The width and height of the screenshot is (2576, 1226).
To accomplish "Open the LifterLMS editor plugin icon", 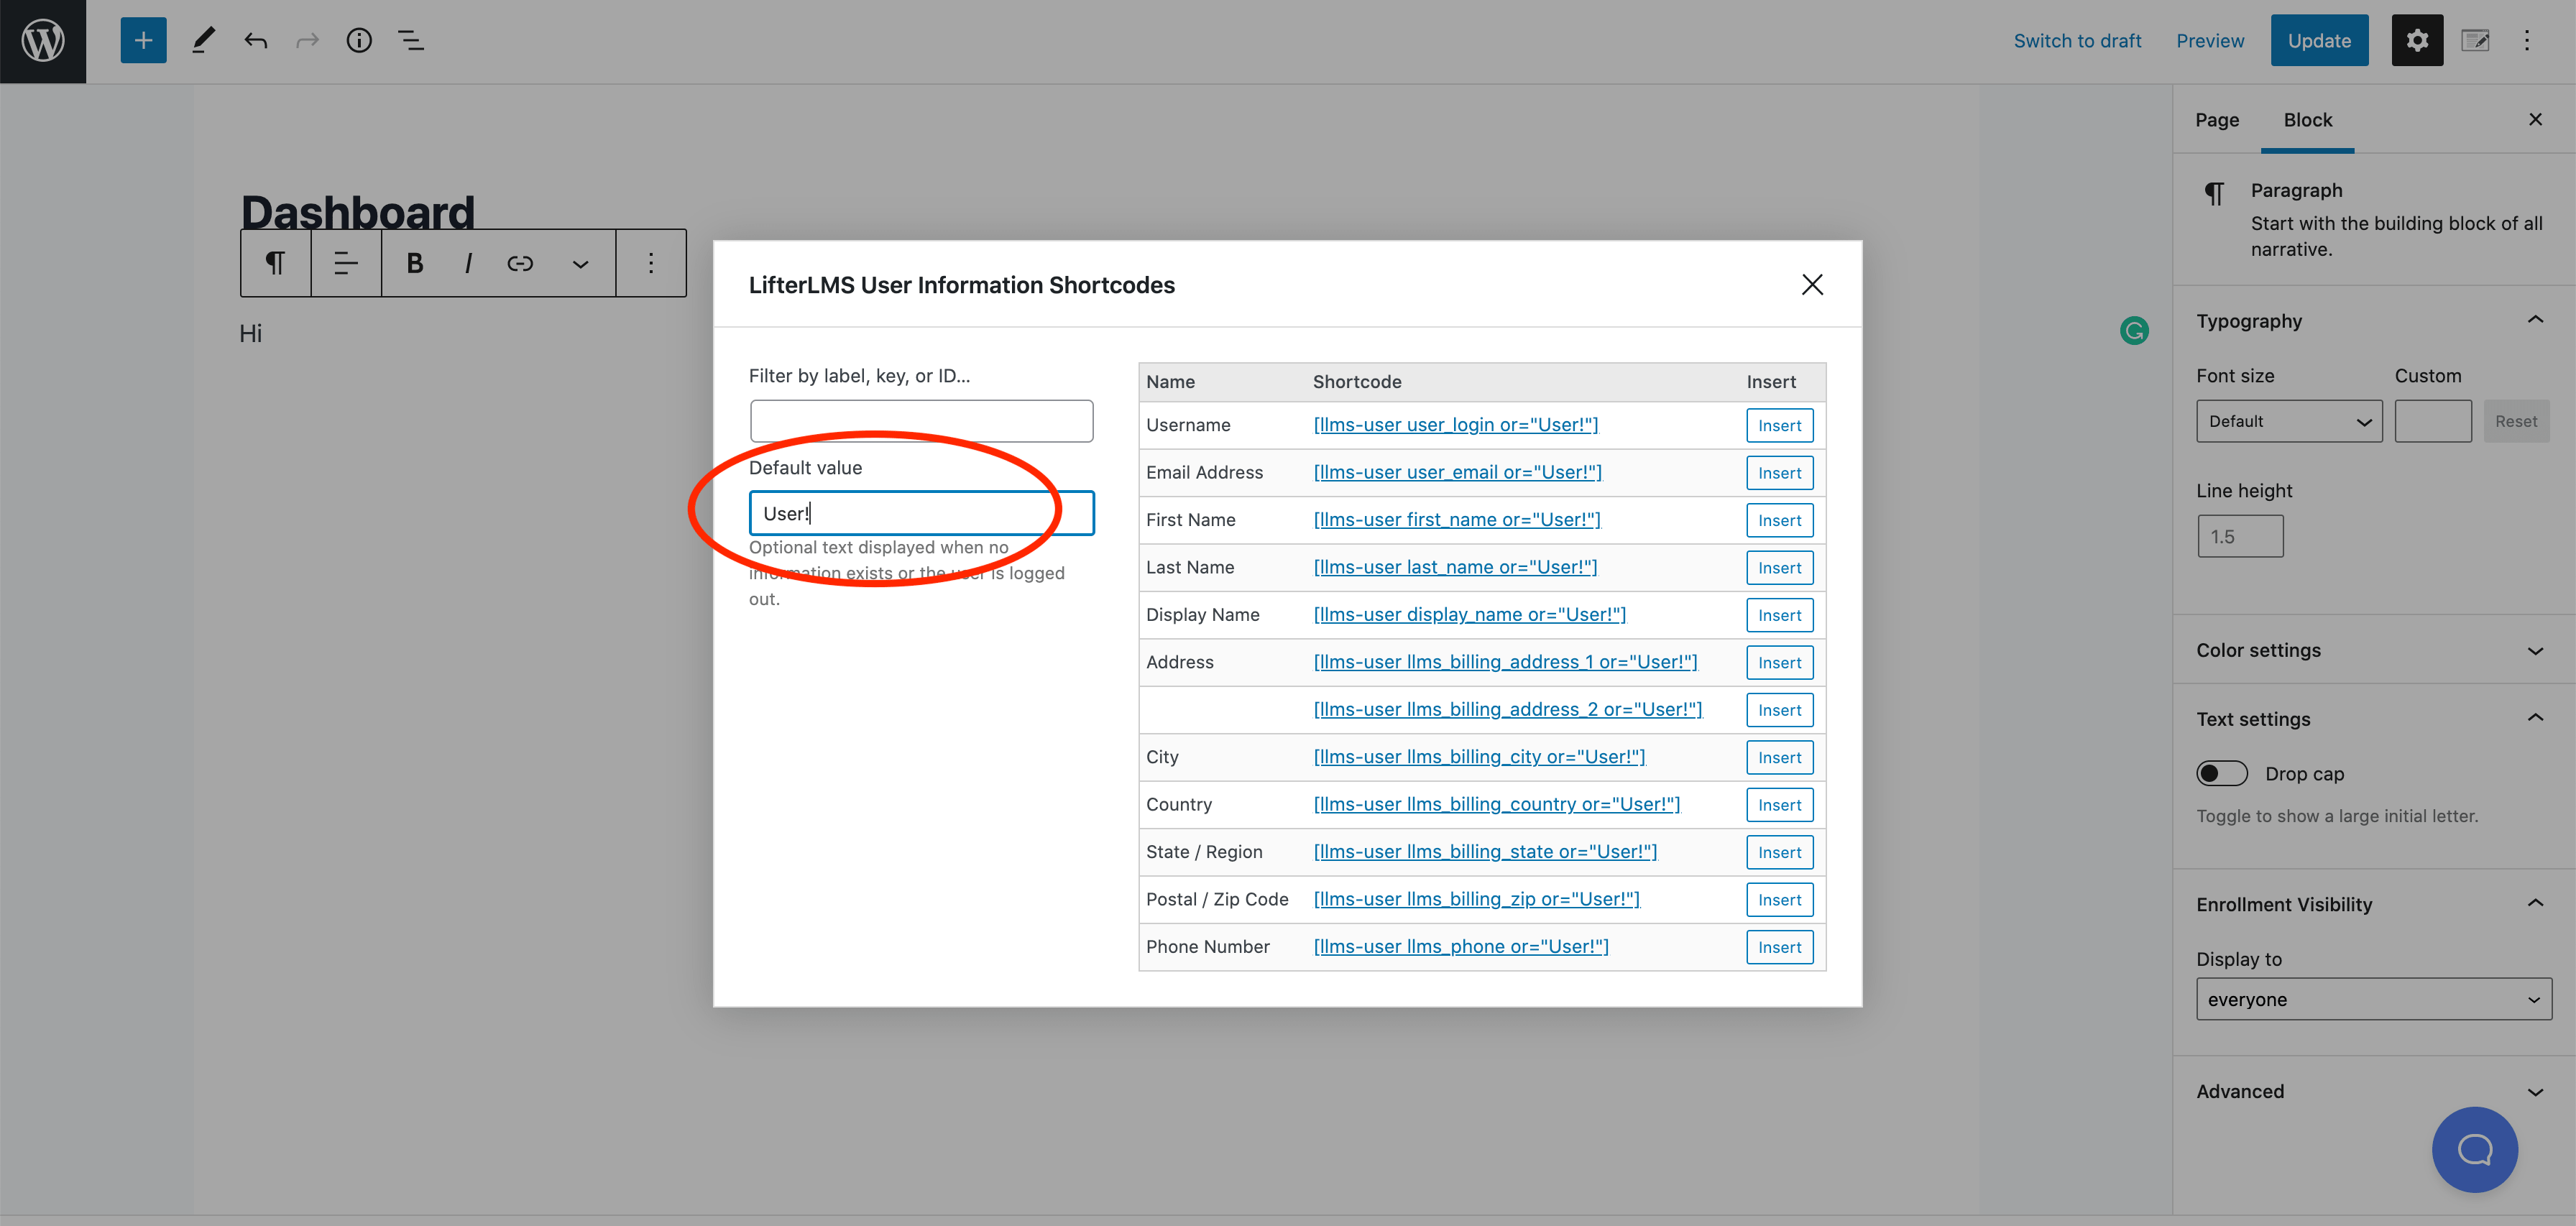I will pos(2476,41).
